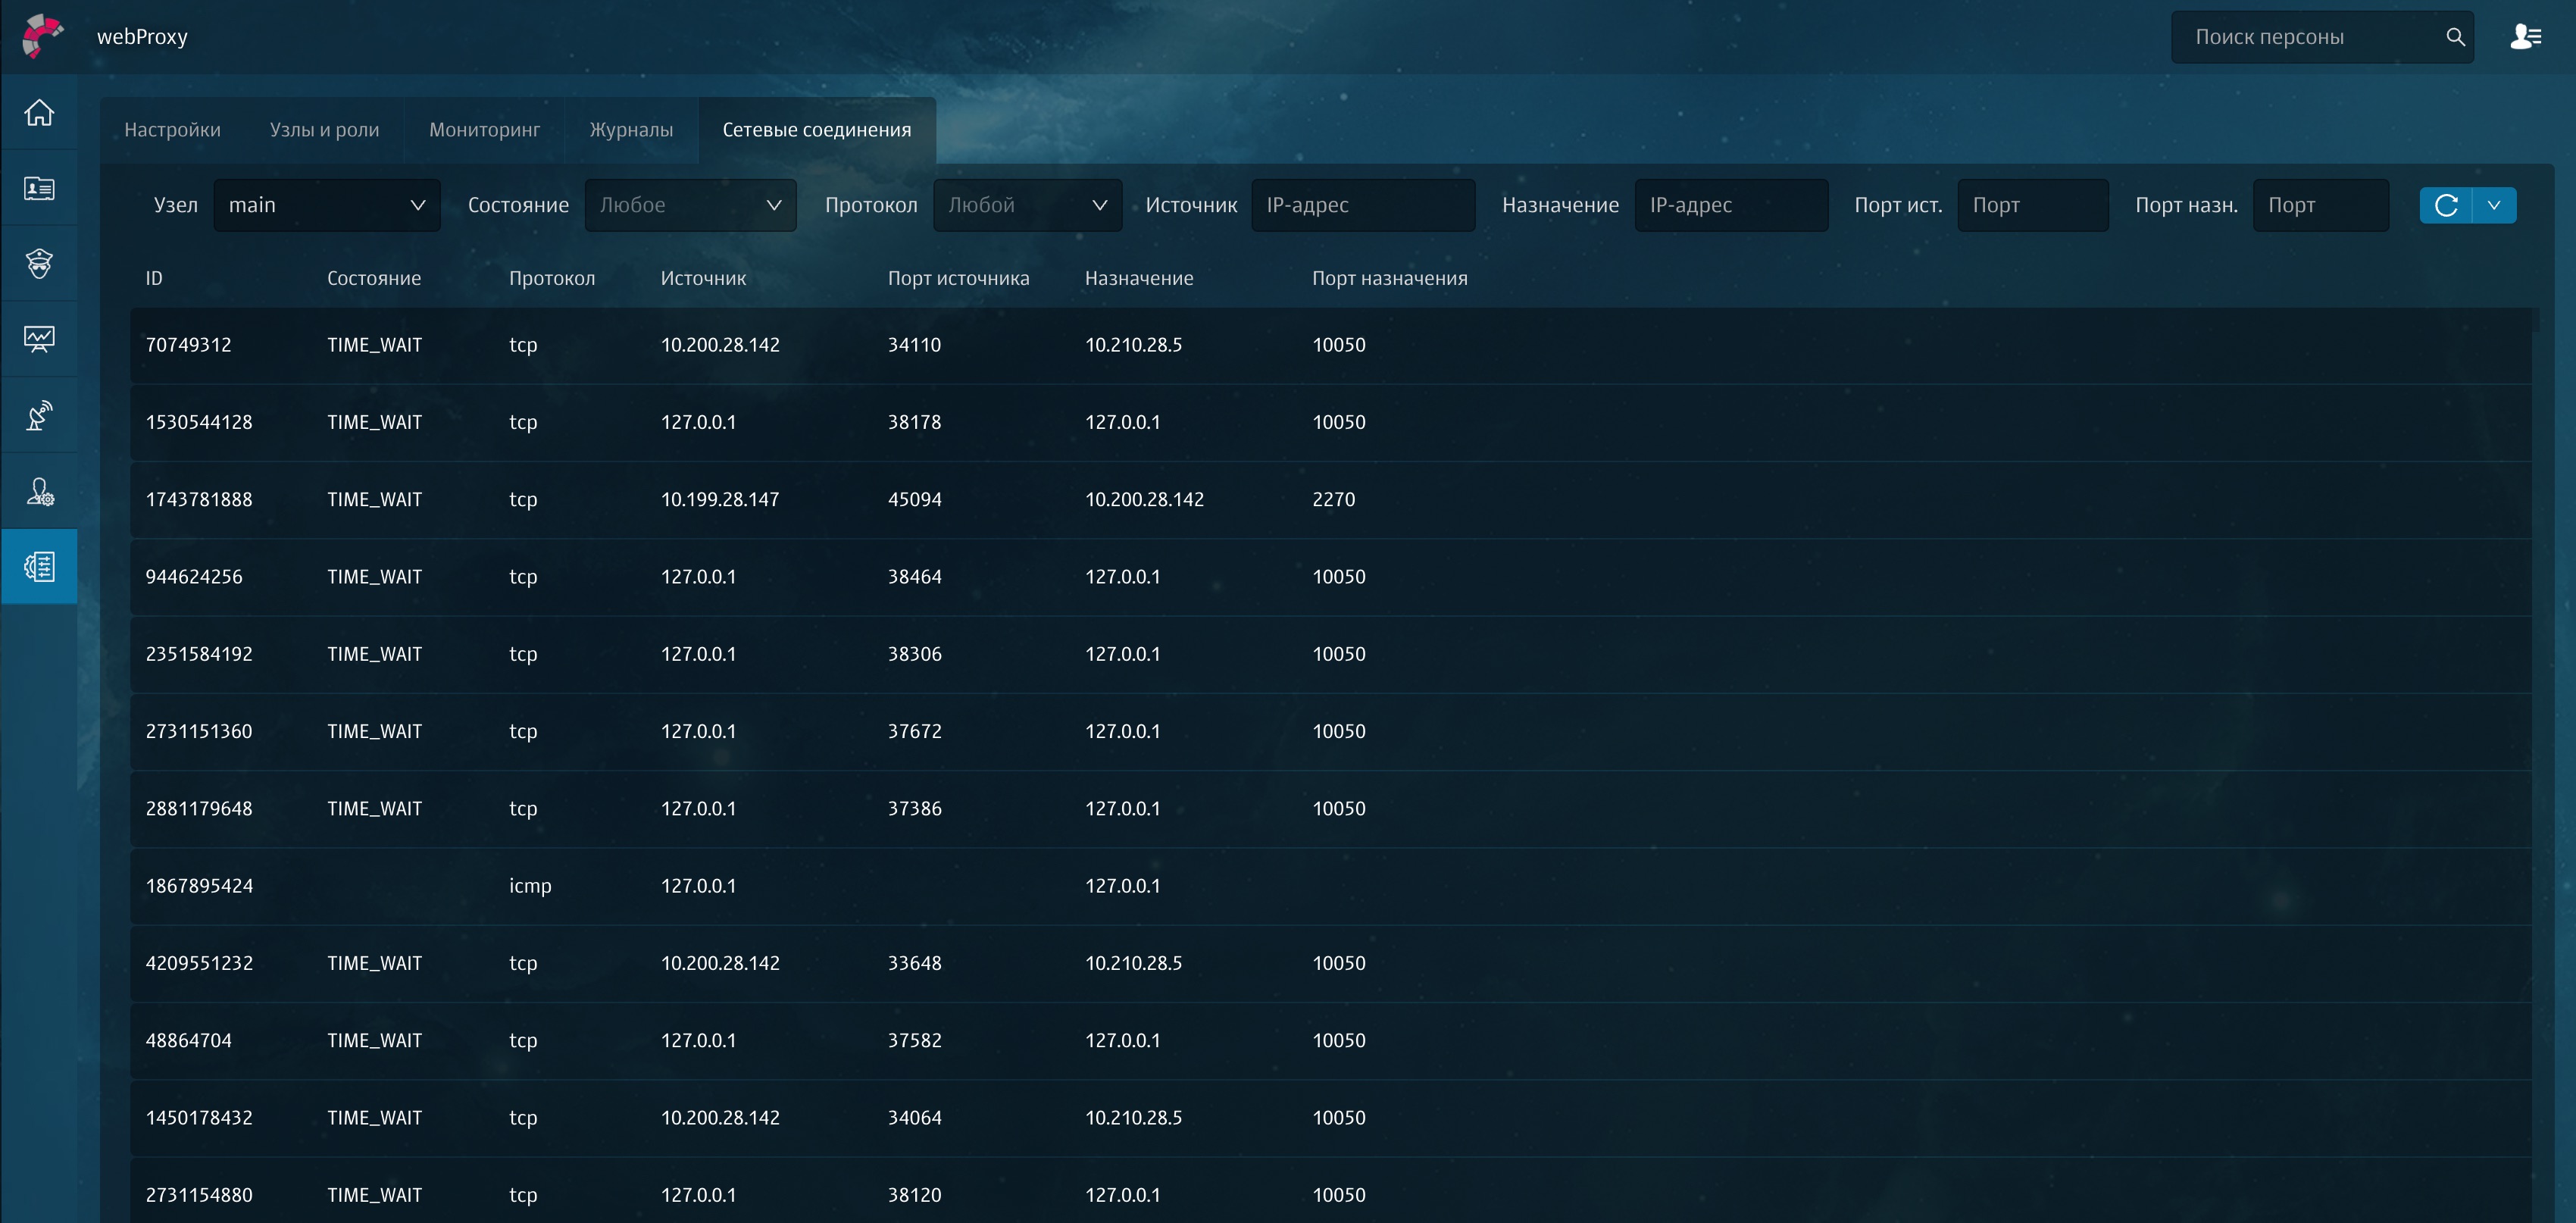Open the monitor chart sidebar icon
The width and height of the screenshot is (2576, 1223).
coord(39,339)
